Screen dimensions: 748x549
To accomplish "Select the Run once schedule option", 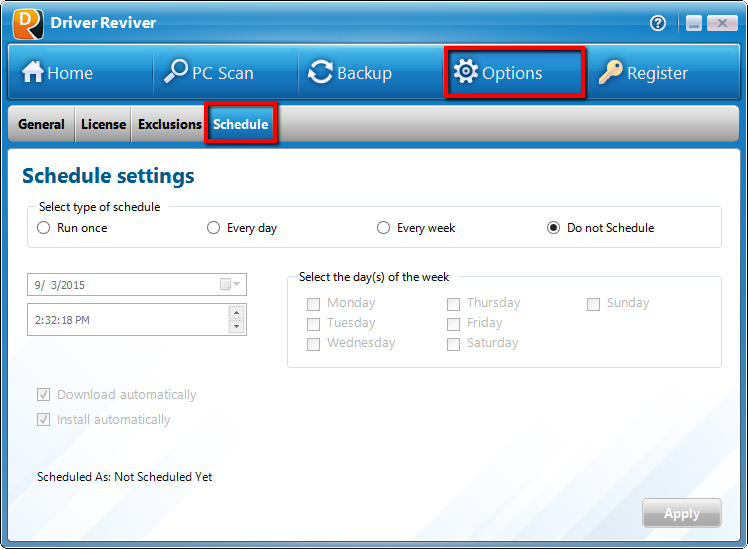I will pos(43,228).
